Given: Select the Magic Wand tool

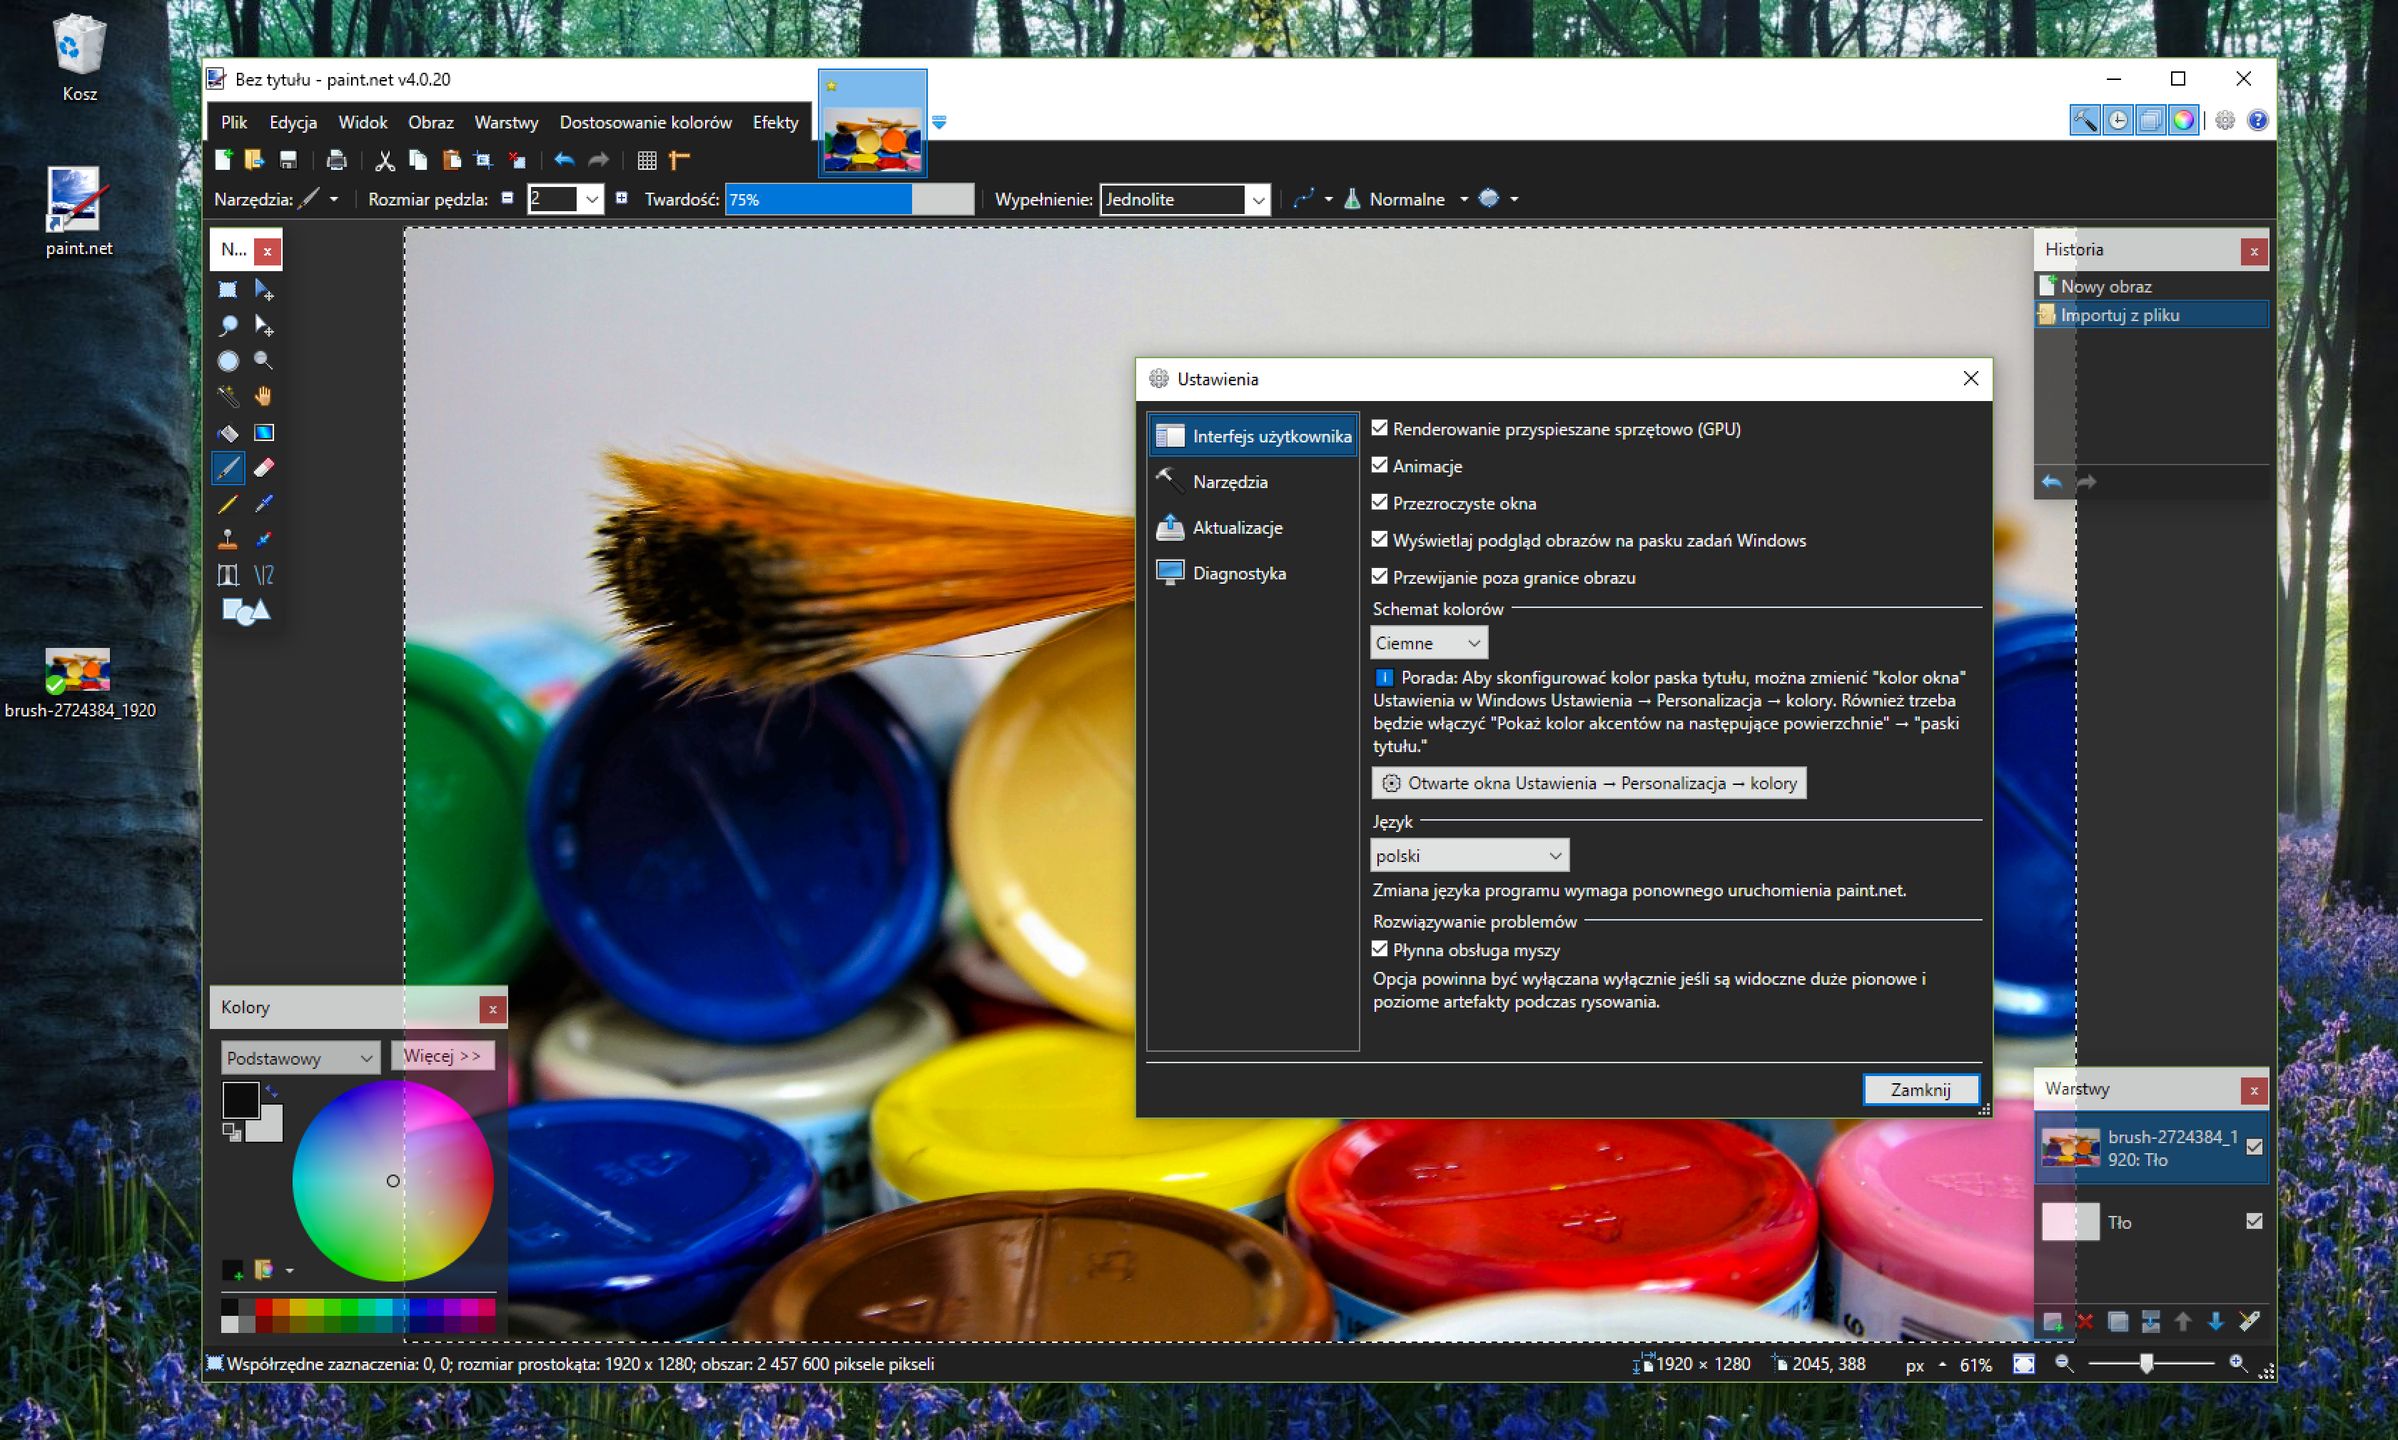Looking at the screenshot, I should tap(228, 397).
